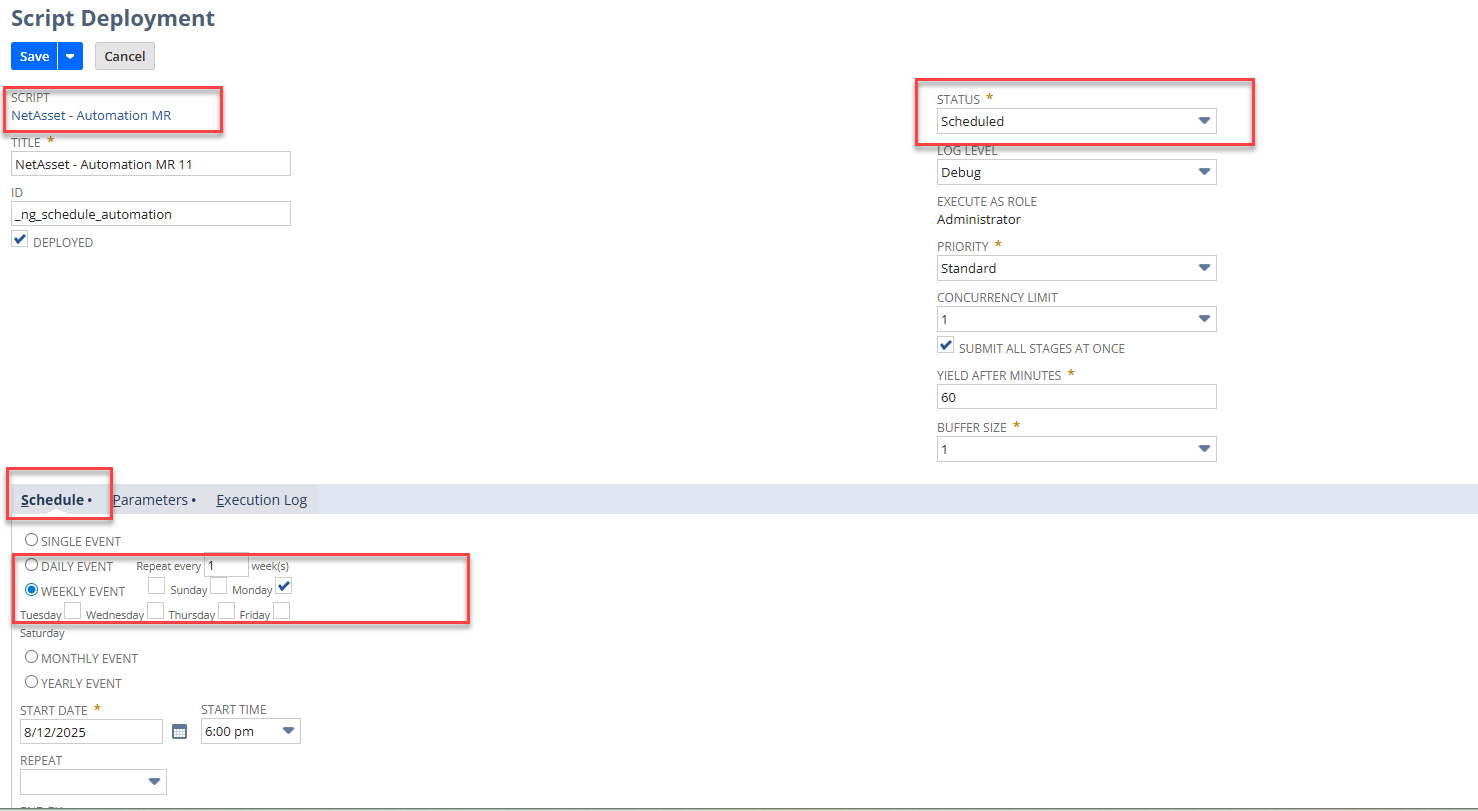Open the Save button's dropdown arrow

click(x=70, y=56)
